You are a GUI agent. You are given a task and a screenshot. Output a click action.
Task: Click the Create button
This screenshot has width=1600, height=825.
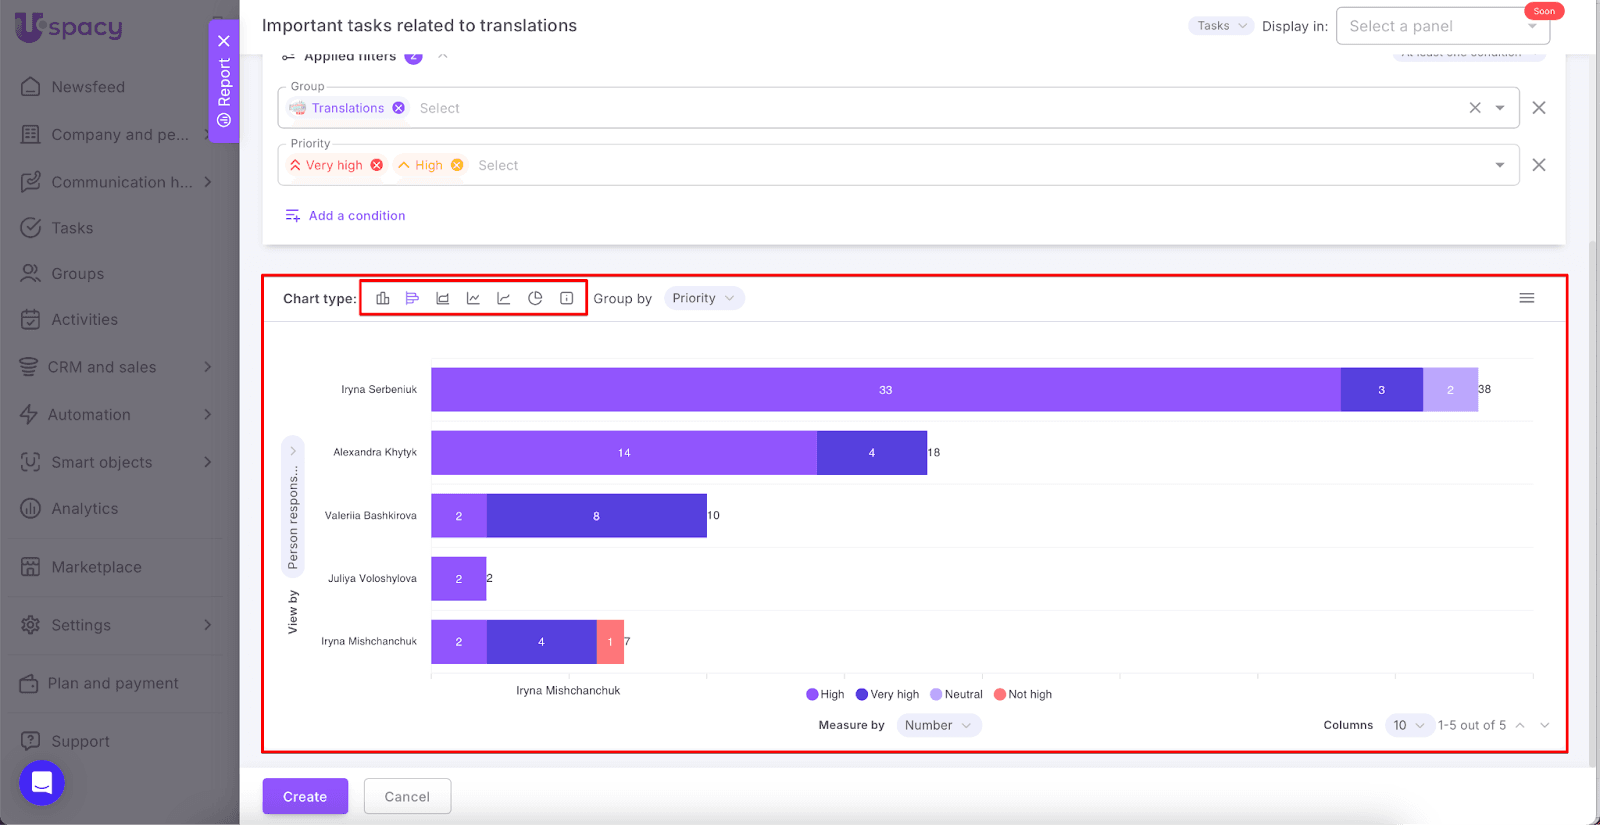tap(305, 796)
